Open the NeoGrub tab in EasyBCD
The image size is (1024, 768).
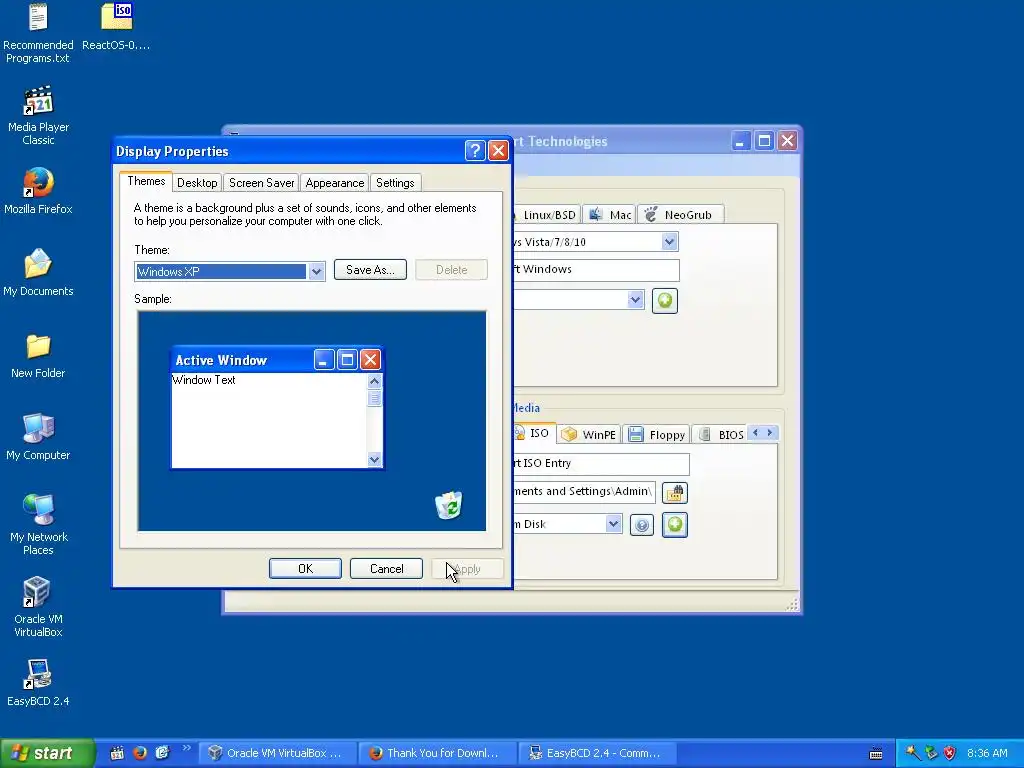click(679, 215)
